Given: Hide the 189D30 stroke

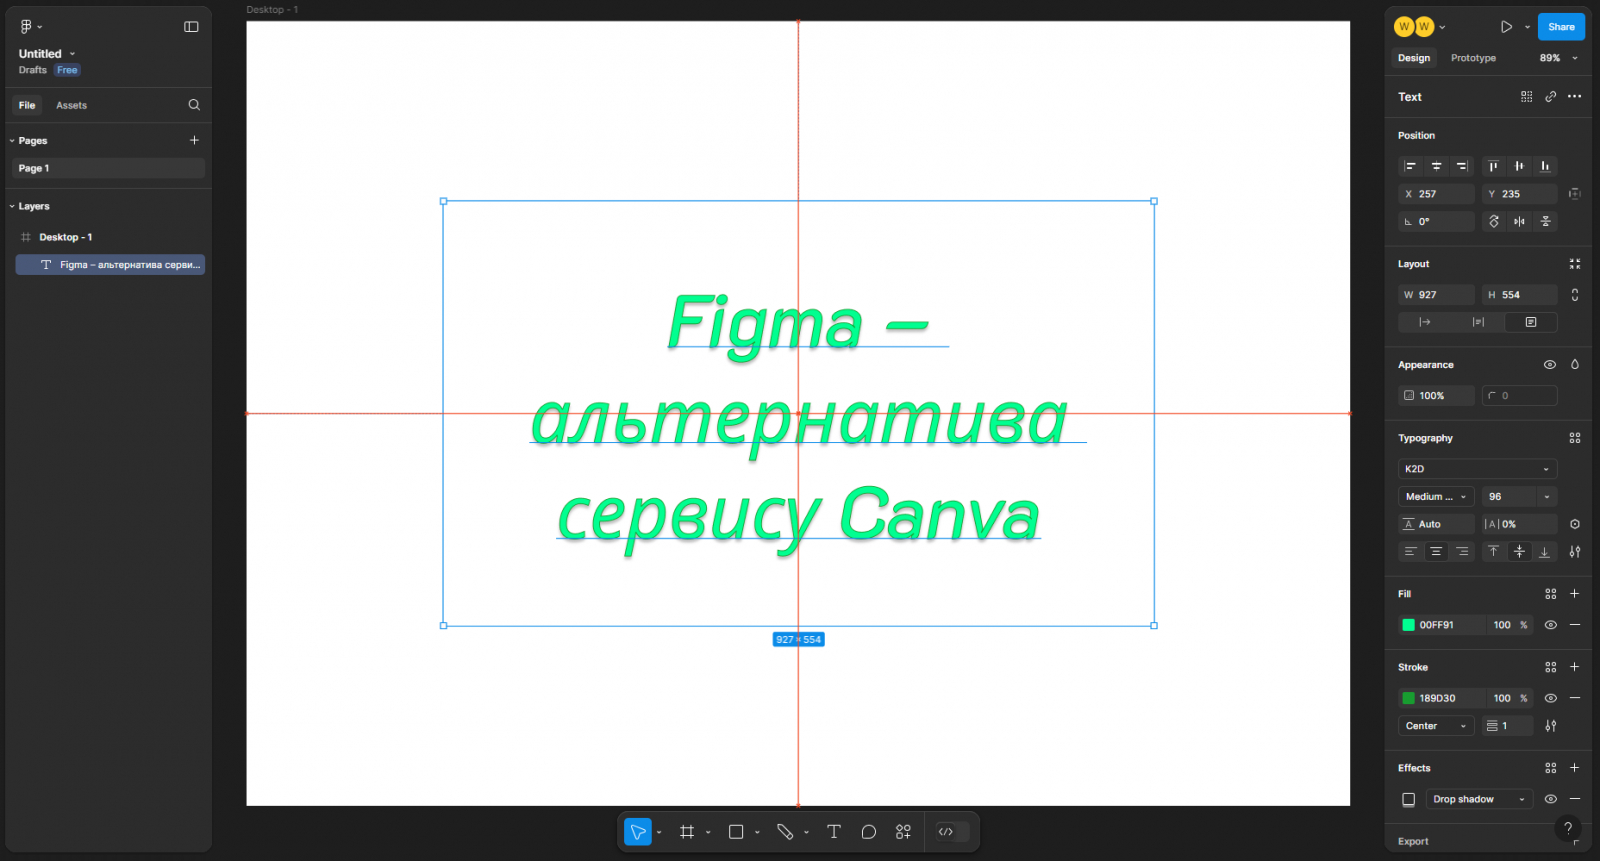Looking at the screenshot, I should click(1551, 698).
